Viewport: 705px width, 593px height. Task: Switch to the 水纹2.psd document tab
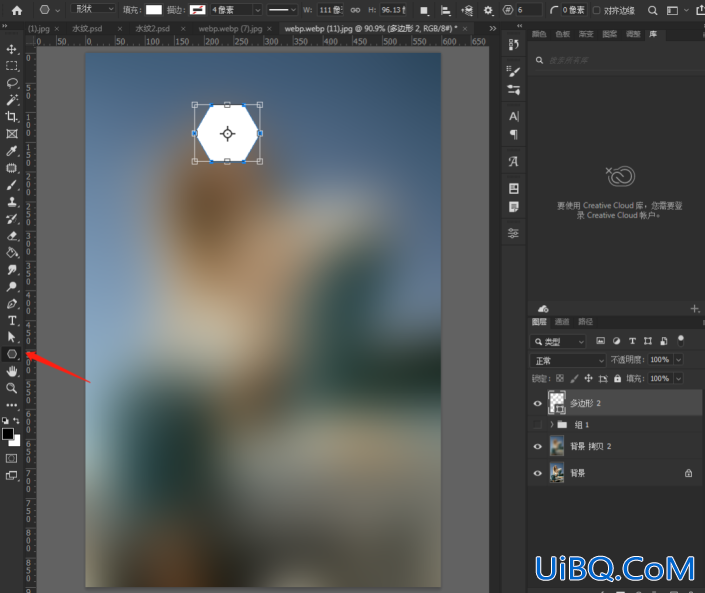tap(152, 29)
